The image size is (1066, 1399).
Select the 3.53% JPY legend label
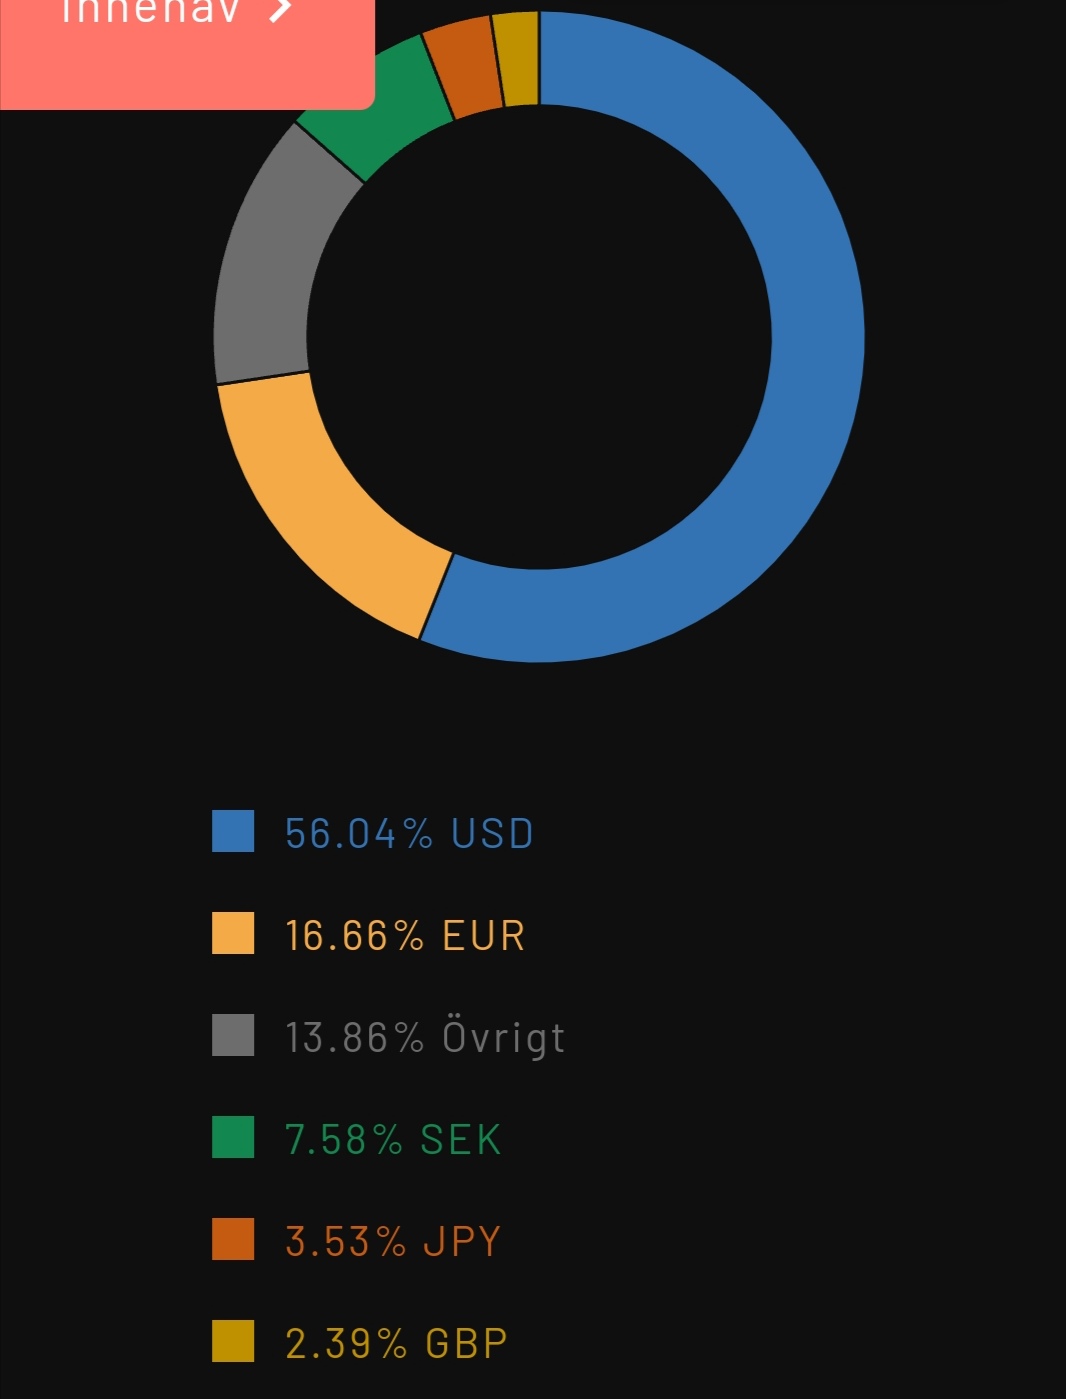click(393, 1241)
